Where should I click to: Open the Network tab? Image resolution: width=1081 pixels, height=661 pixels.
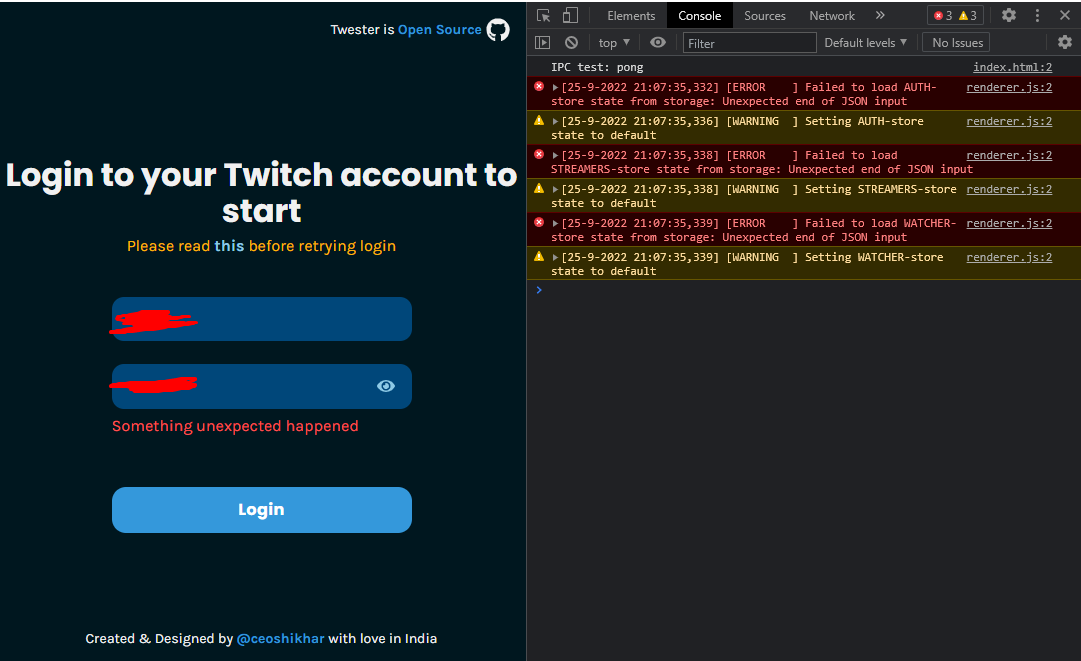tap(831, 15)
